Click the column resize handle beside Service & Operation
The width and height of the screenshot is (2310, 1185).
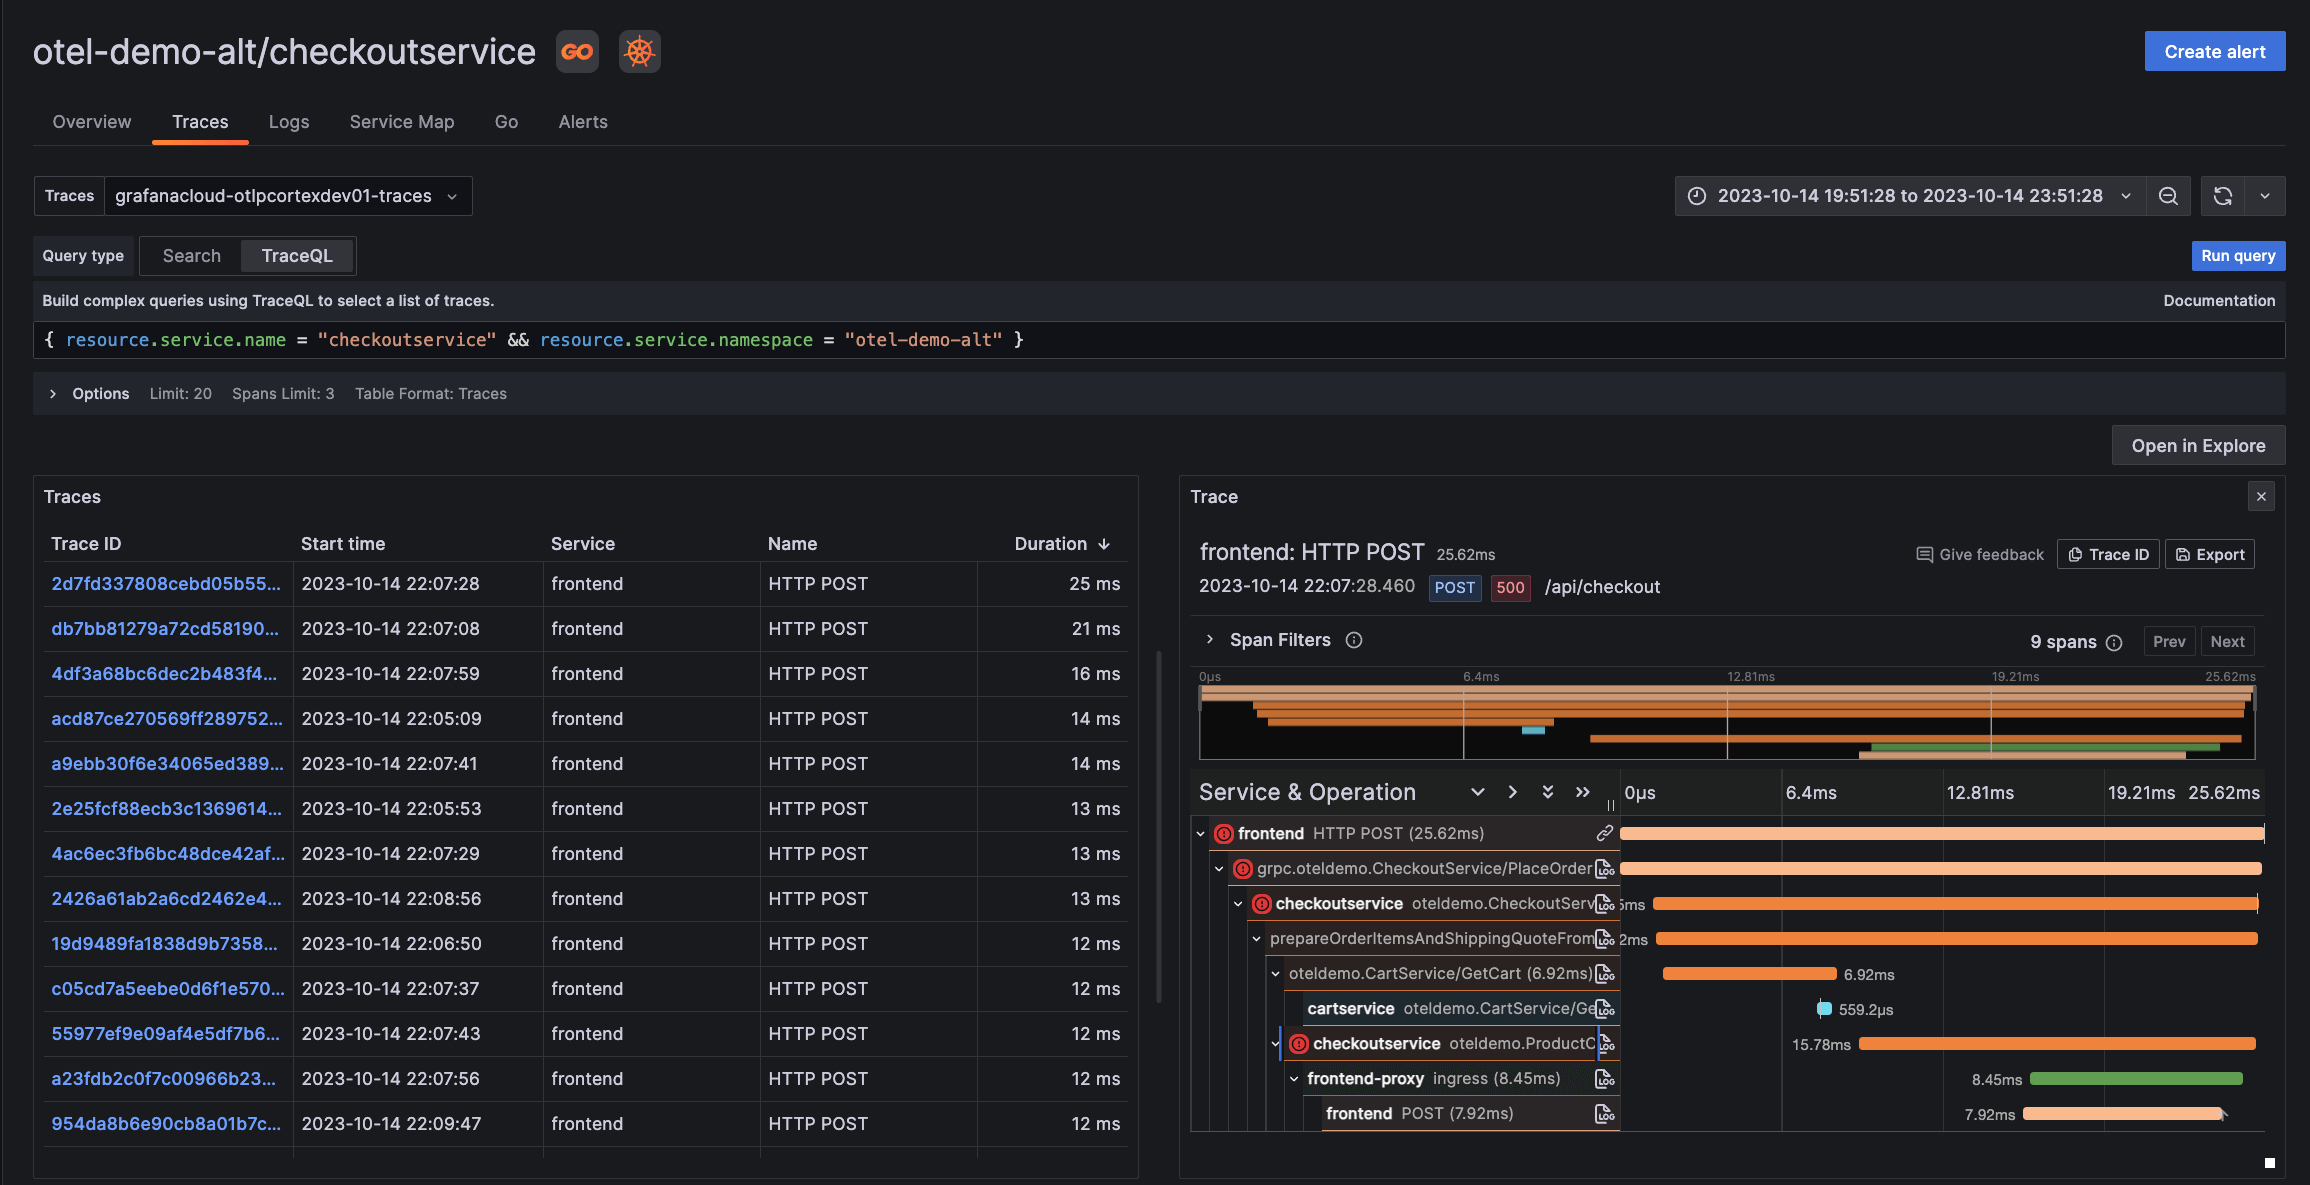[x=1610, y=805]
